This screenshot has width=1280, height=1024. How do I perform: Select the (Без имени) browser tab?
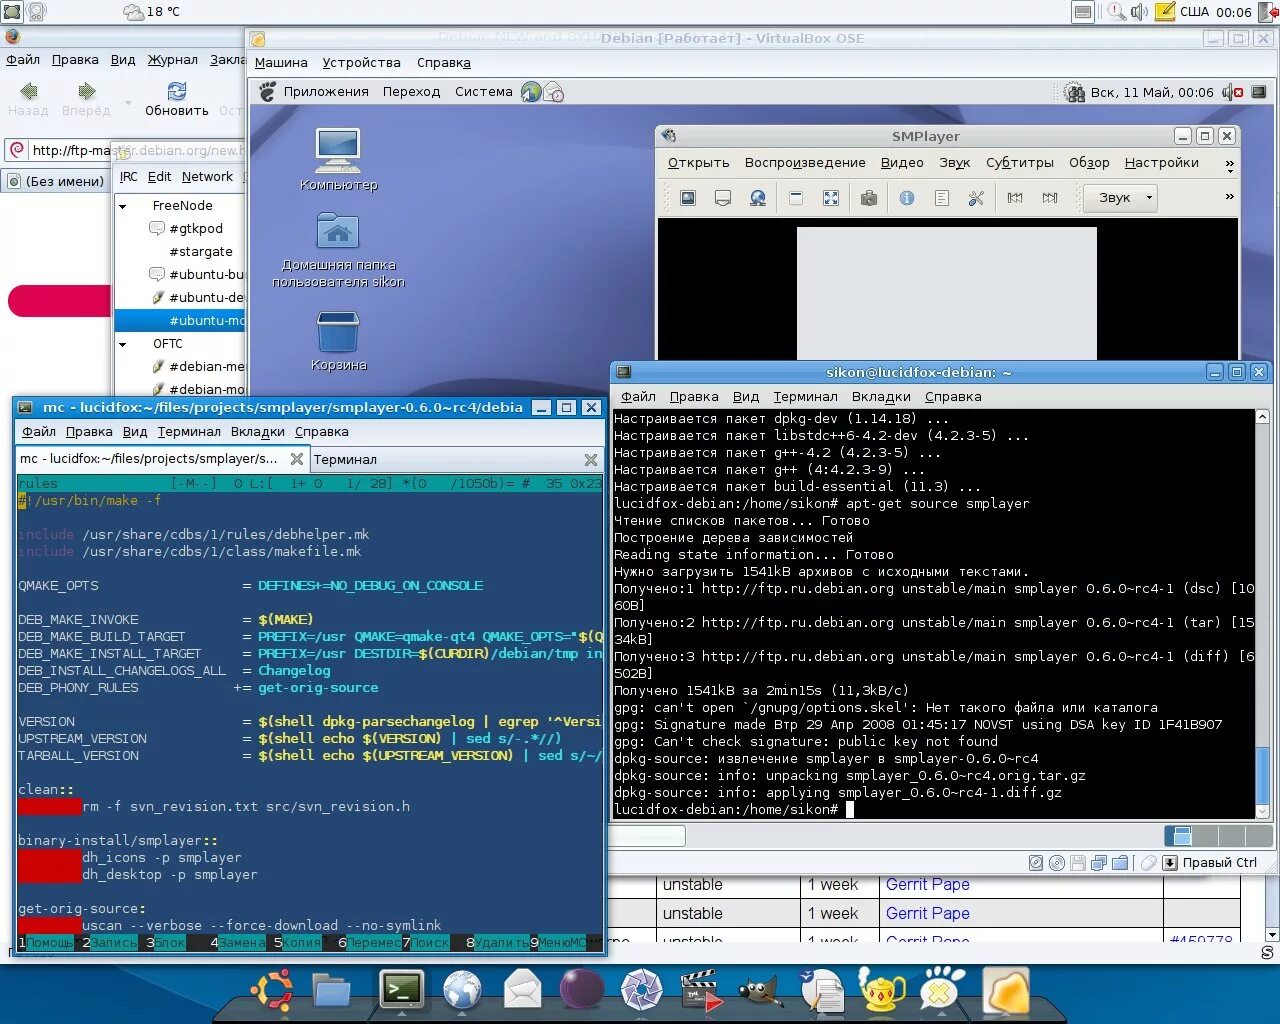(56, 182)
